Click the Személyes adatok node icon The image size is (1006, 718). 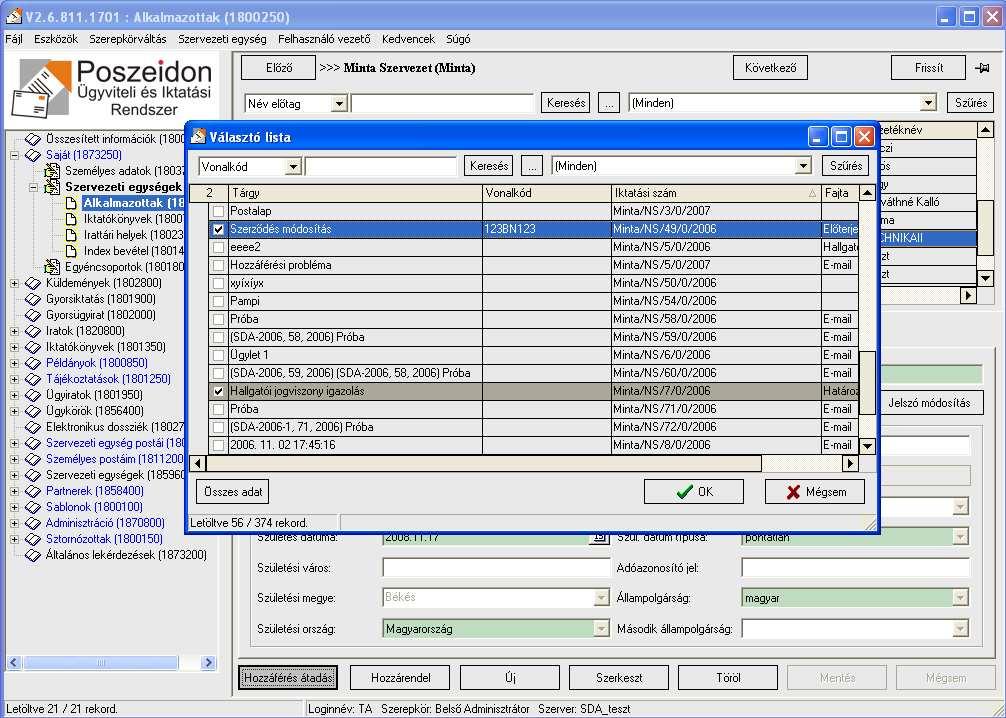(52, 171)
